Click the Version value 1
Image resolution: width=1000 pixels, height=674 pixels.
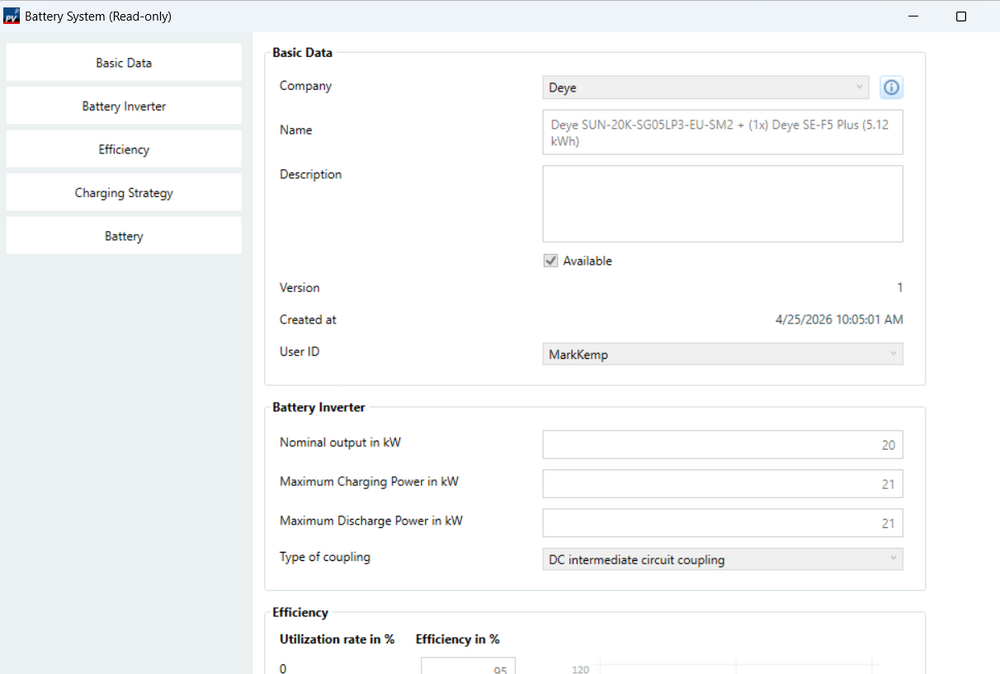(x=899, y=288)
